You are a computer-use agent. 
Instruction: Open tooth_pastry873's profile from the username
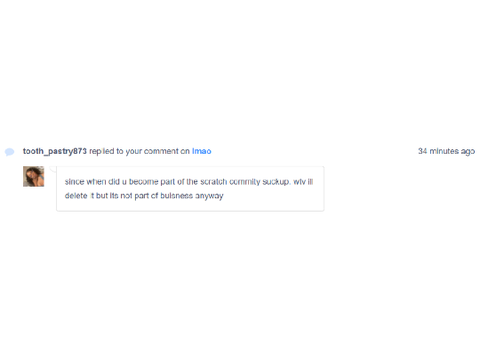pyautogui.click(x=55, y=151)
